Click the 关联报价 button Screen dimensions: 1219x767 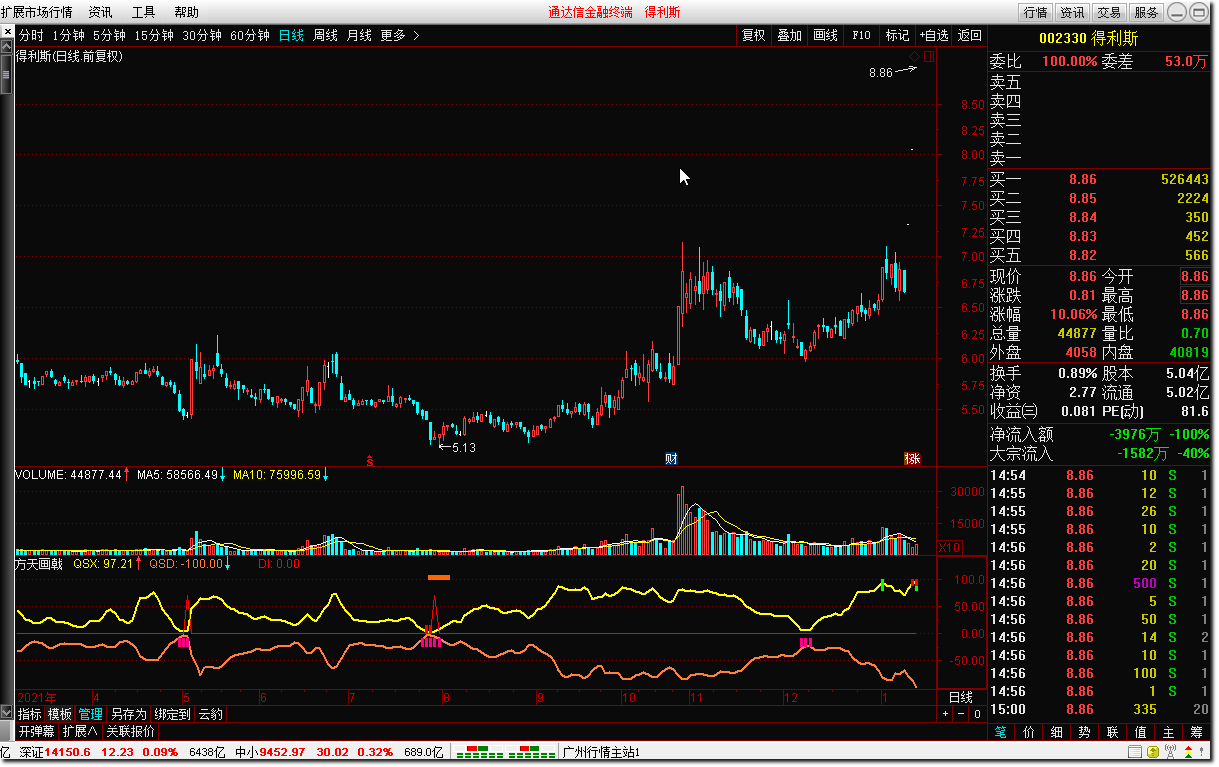tap(130, 731)
